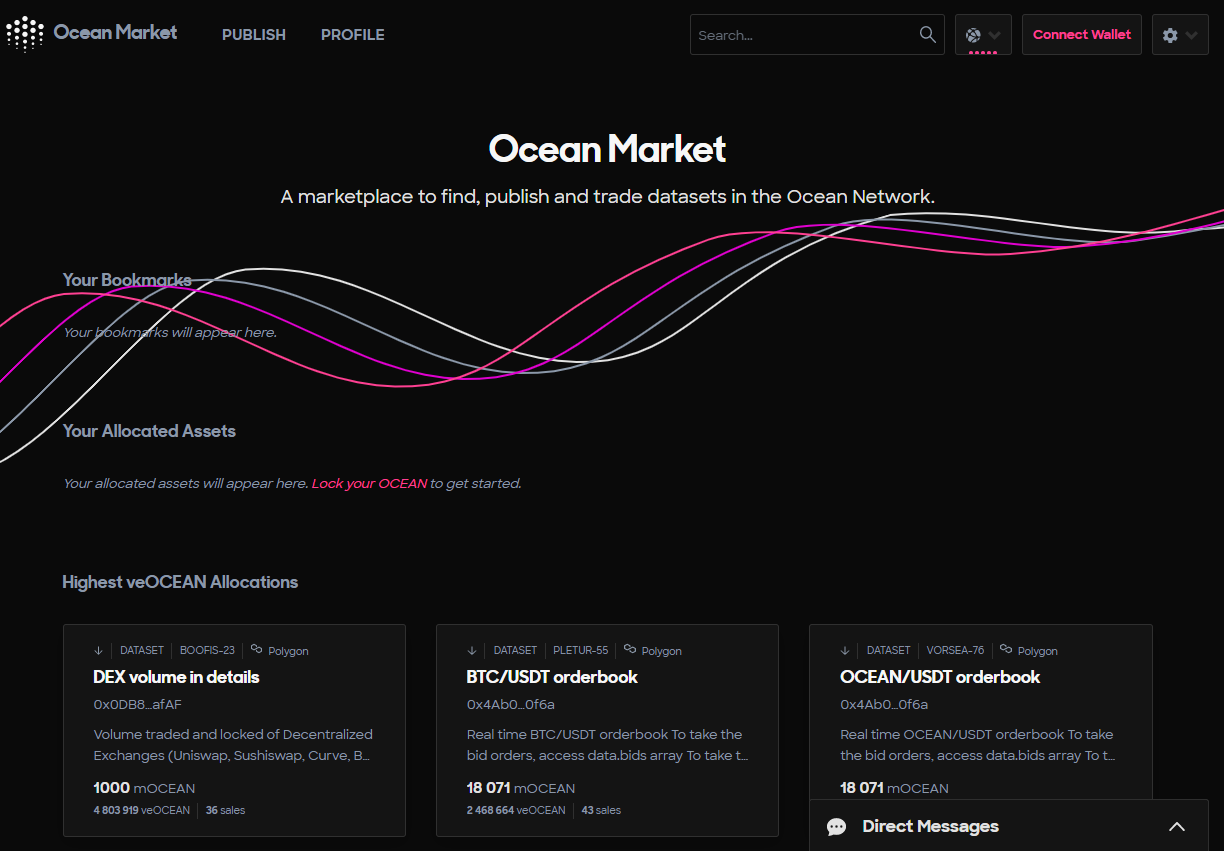Open the settings gear dropdown

pos(1180,35)
